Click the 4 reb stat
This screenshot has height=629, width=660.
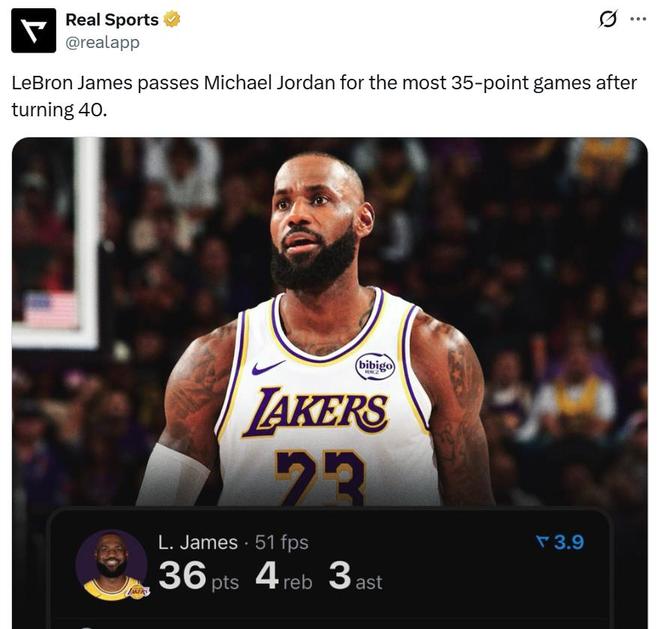(x=283, y=577)
